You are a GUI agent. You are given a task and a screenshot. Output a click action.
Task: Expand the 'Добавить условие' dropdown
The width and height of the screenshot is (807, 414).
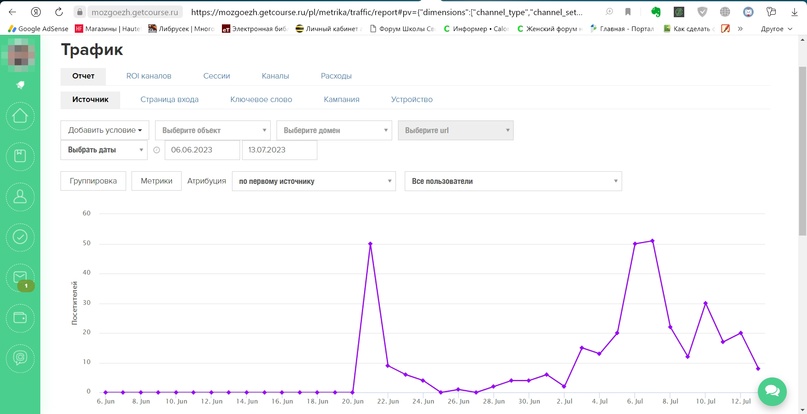pyautogui.click(x=104, y=130)
